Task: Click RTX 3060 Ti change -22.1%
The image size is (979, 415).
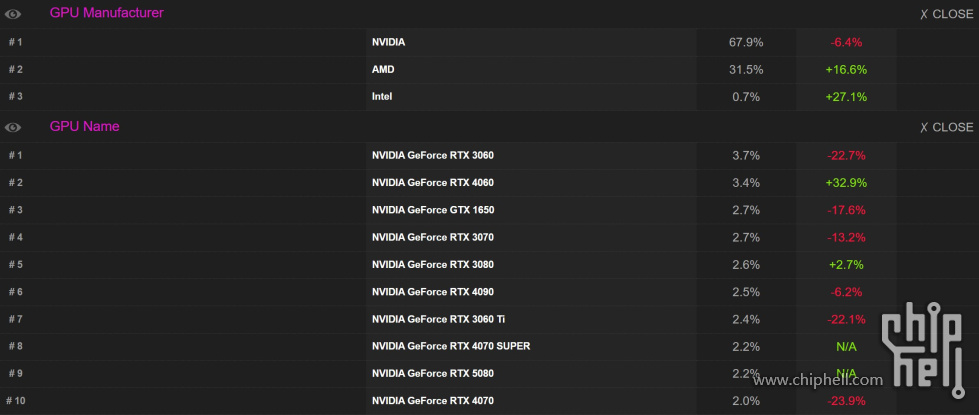Action: pyautogui.click(x=846, y=320)
